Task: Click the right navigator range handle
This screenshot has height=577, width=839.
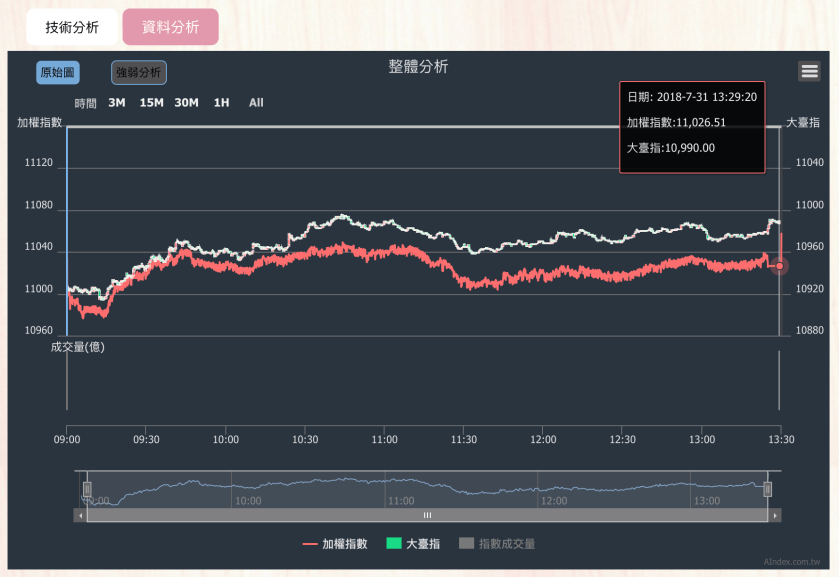Action: (769, 489)
